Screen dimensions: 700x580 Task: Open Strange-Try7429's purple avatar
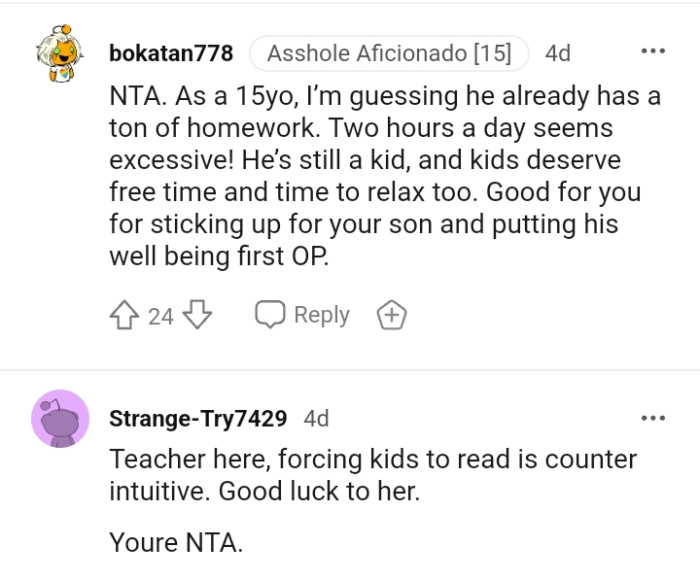coord(60,418)
